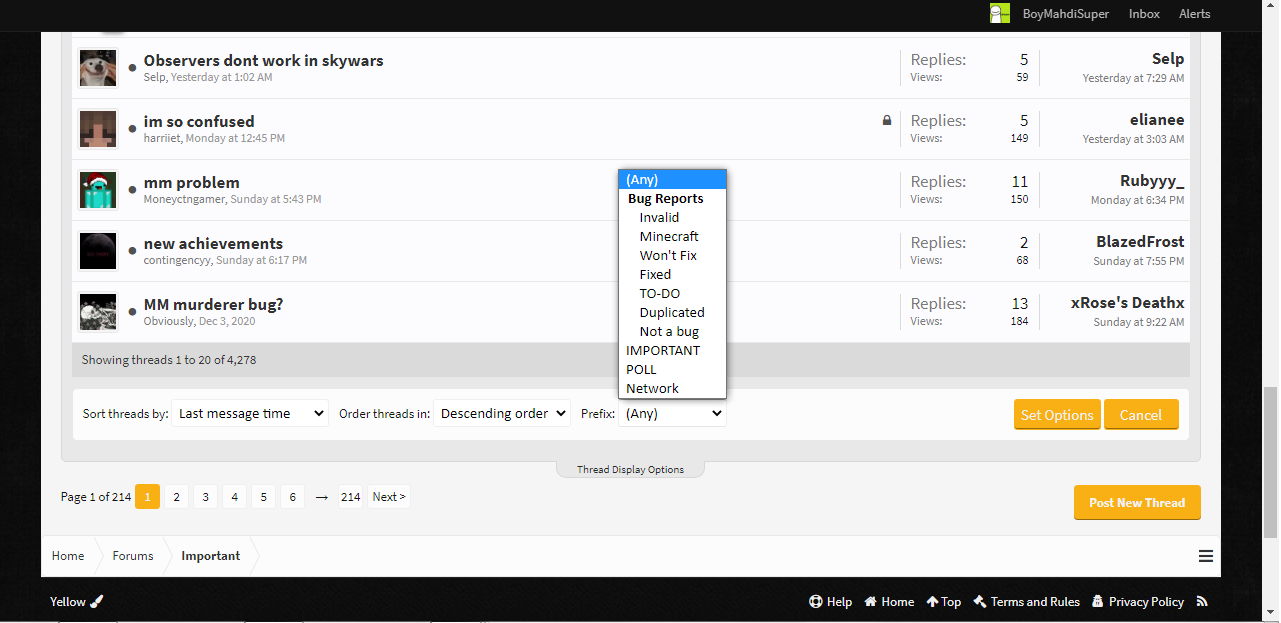Click Home in the breadcrumb
The image size is (1281, 623).
(68, 556)
